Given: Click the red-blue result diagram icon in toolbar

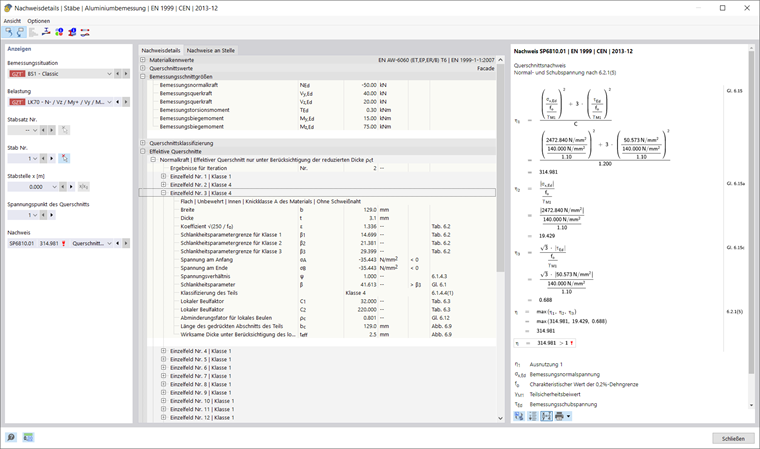Looking at the screenshot, I should pyautogui.click(x=85, y=32).
